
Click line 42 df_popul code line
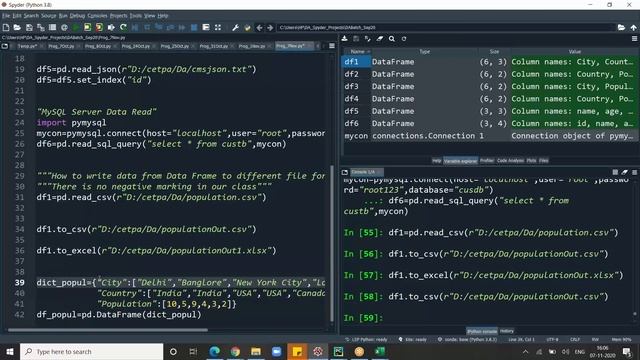coord(119,315)
